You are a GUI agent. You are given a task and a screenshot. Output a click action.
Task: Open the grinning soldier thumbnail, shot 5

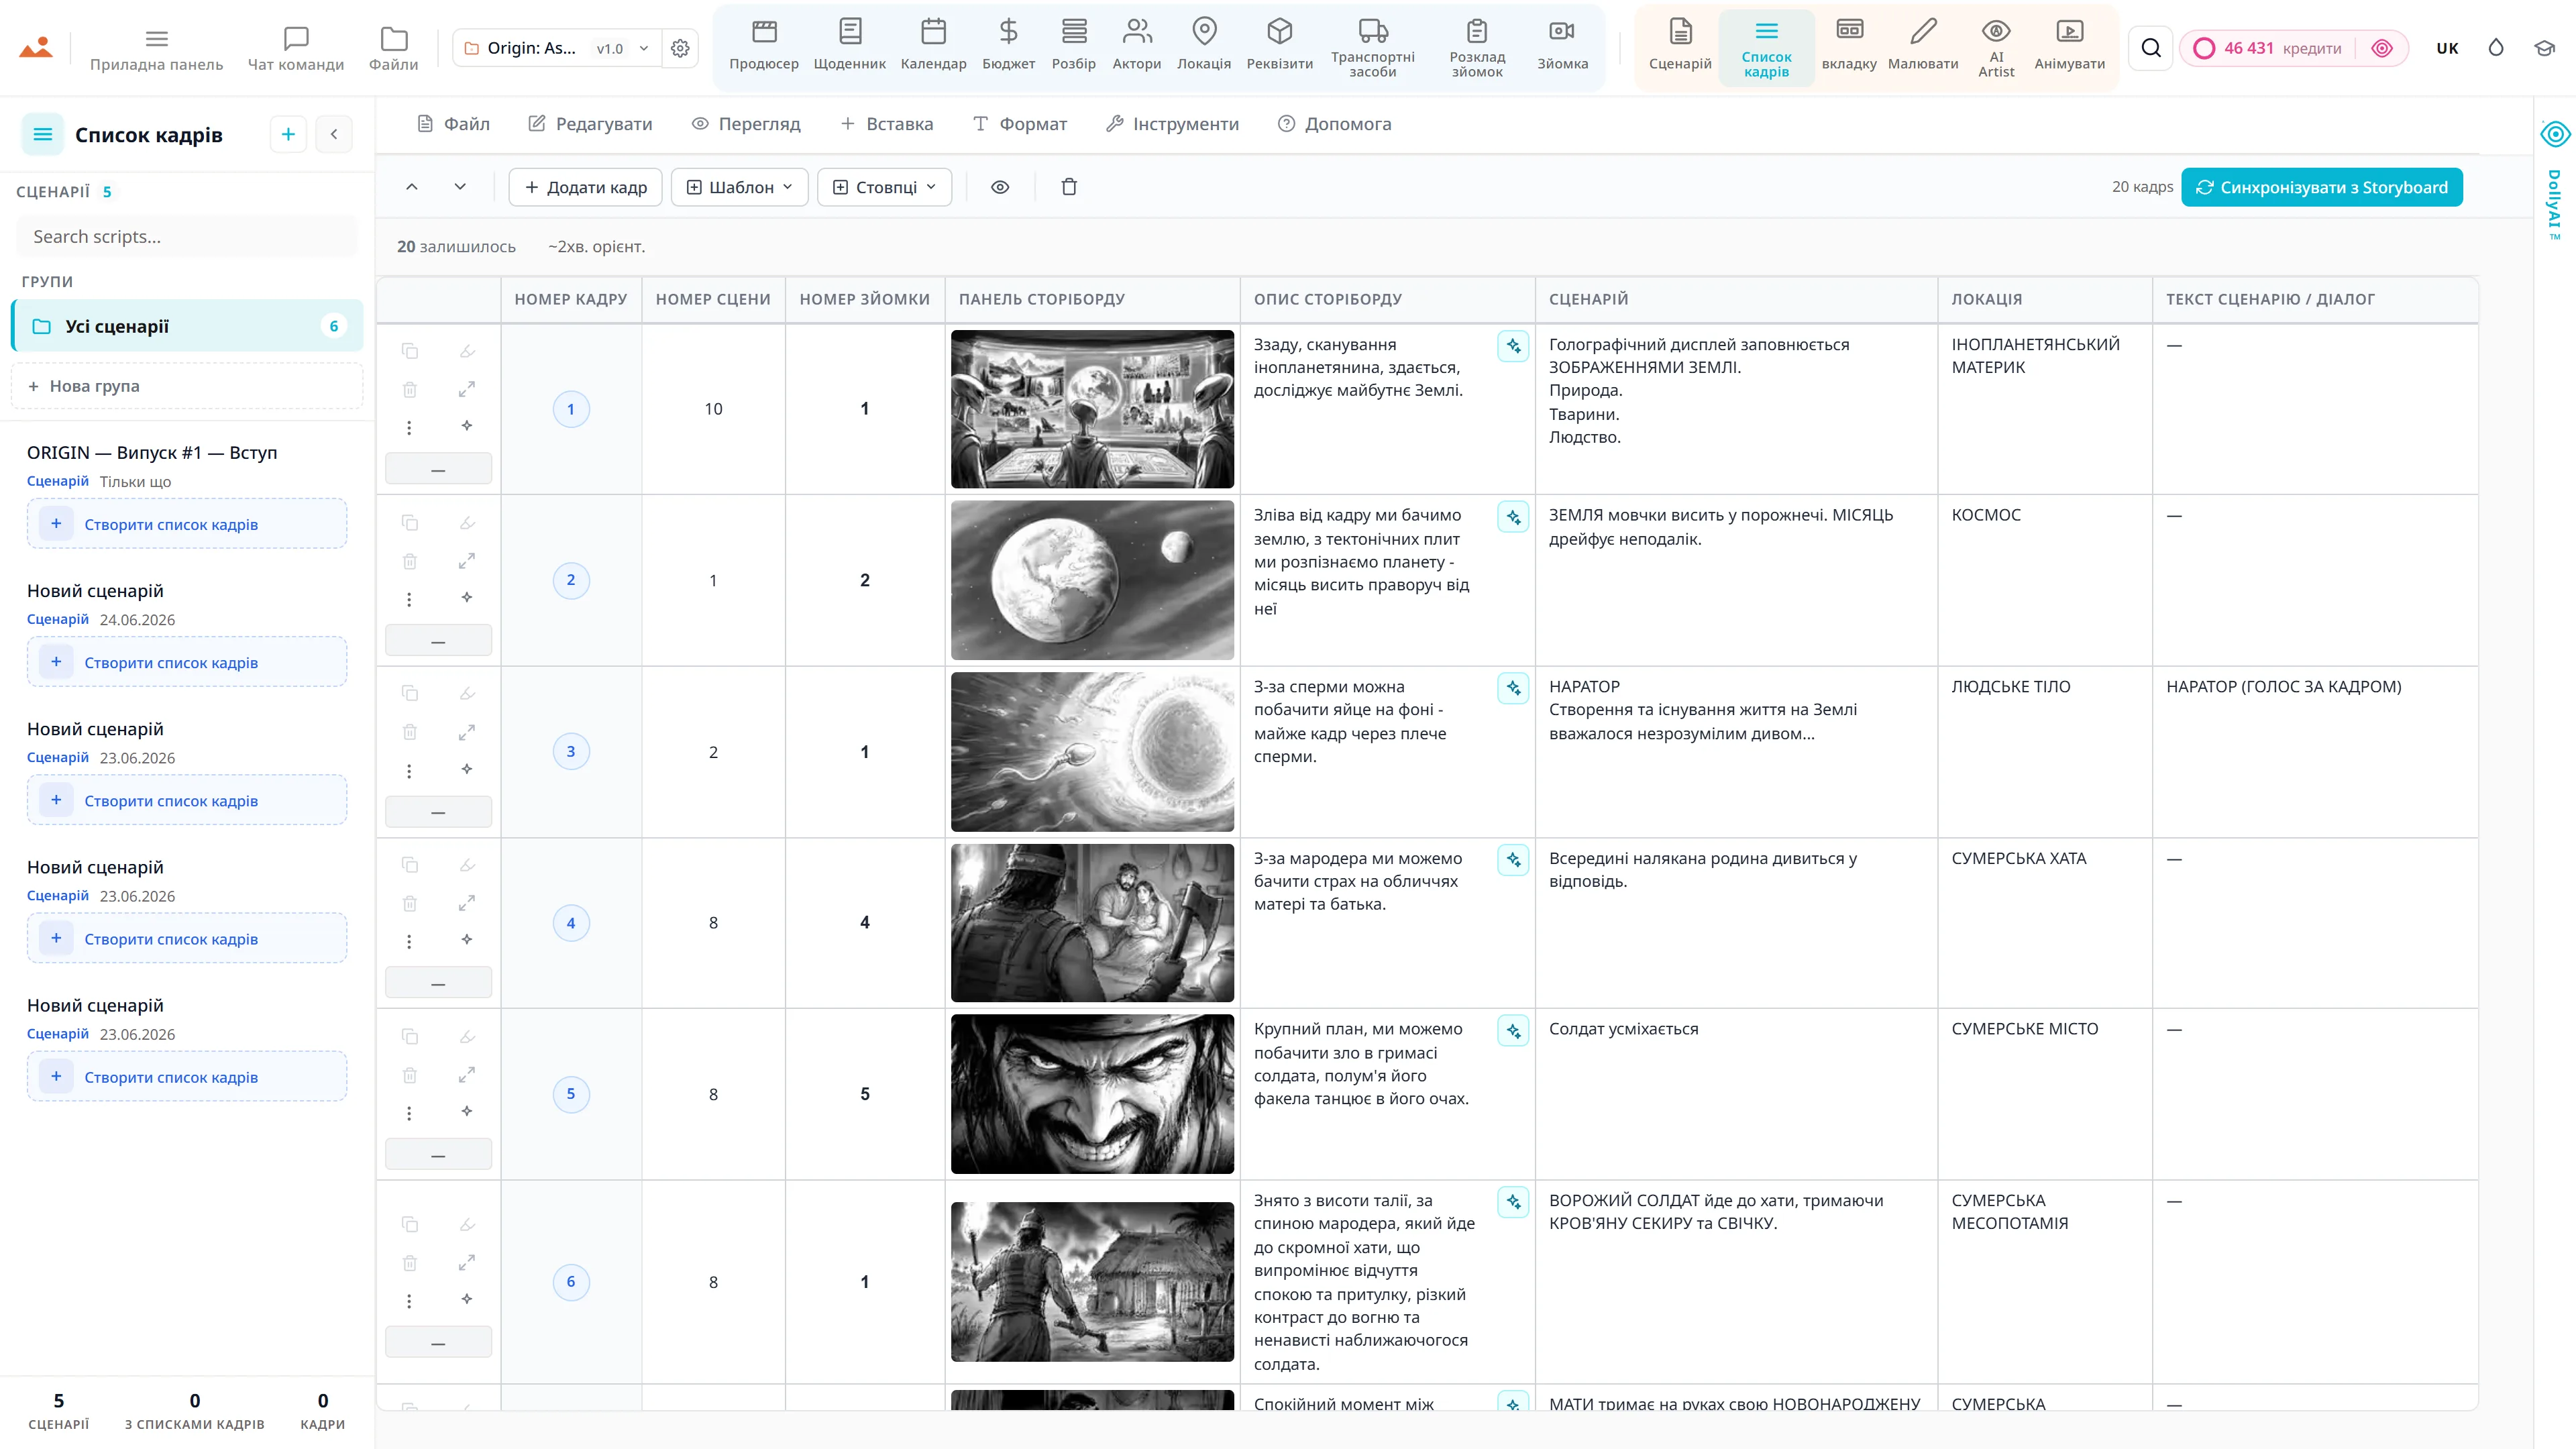(x=1092, y=1094)
